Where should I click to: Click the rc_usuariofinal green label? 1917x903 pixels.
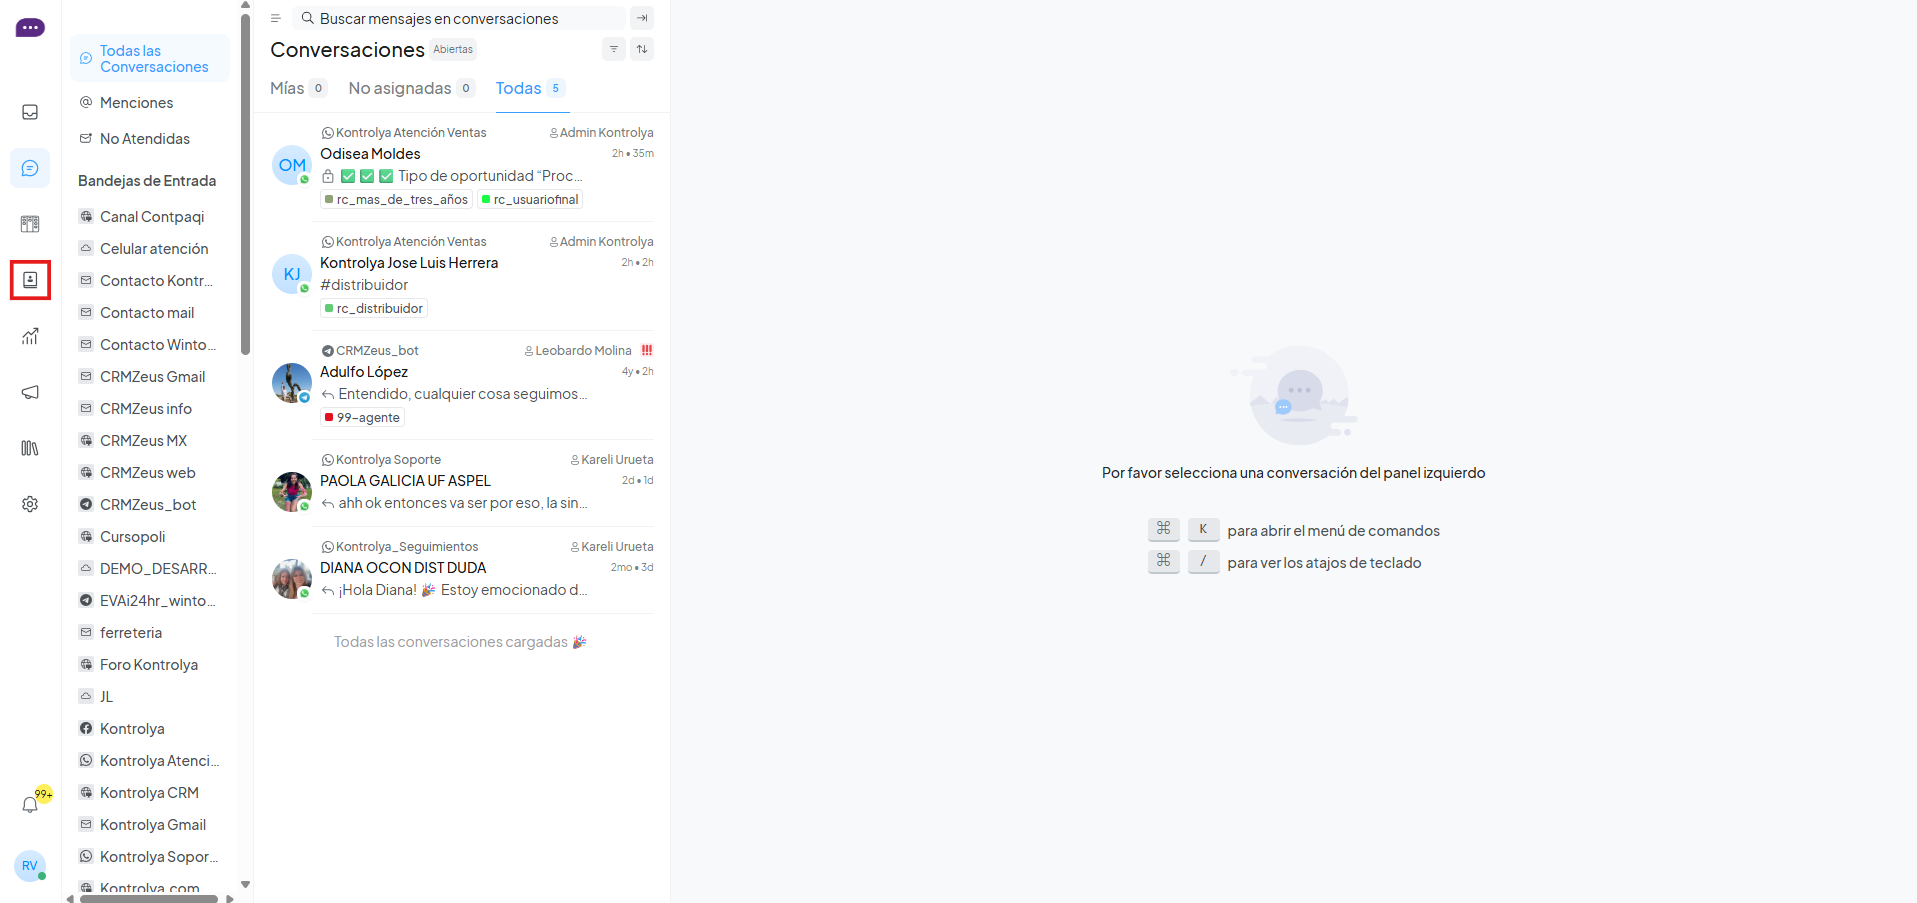click(530, 199)
